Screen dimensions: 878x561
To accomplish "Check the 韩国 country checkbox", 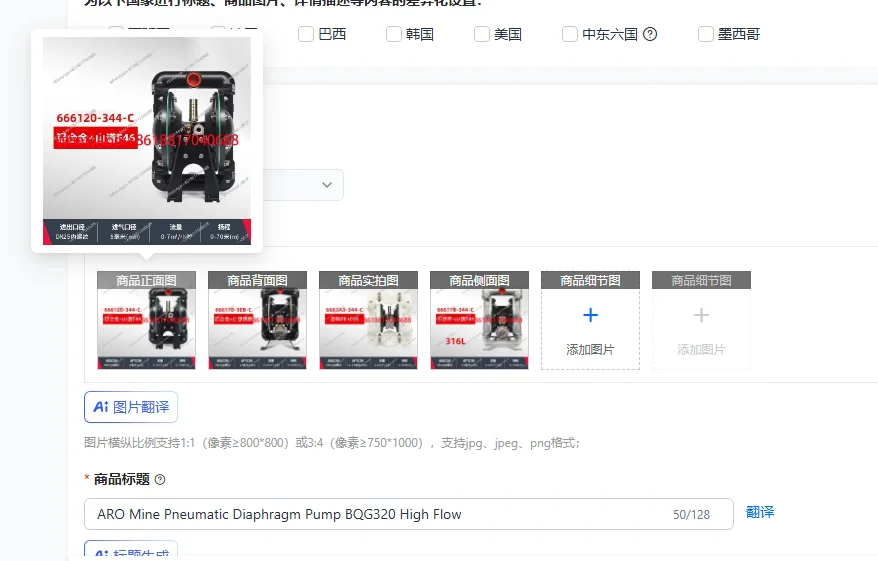I will coord(394,34).
